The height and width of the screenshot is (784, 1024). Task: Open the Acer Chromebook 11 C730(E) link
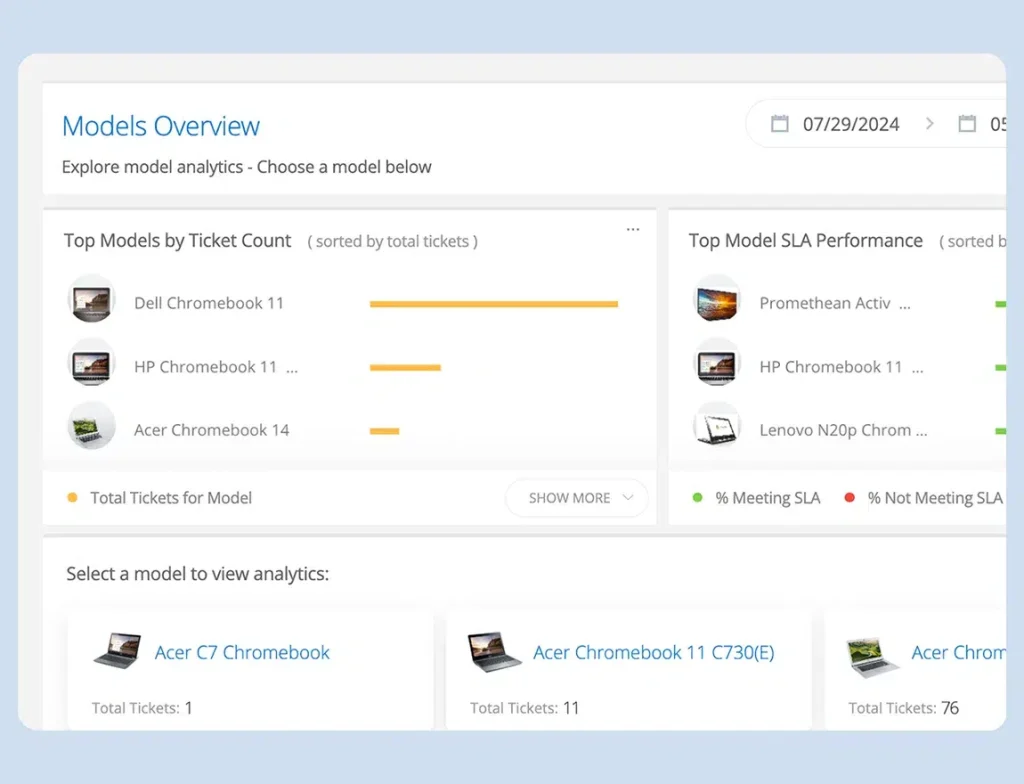pyautogui.click(x=654, y=652)
